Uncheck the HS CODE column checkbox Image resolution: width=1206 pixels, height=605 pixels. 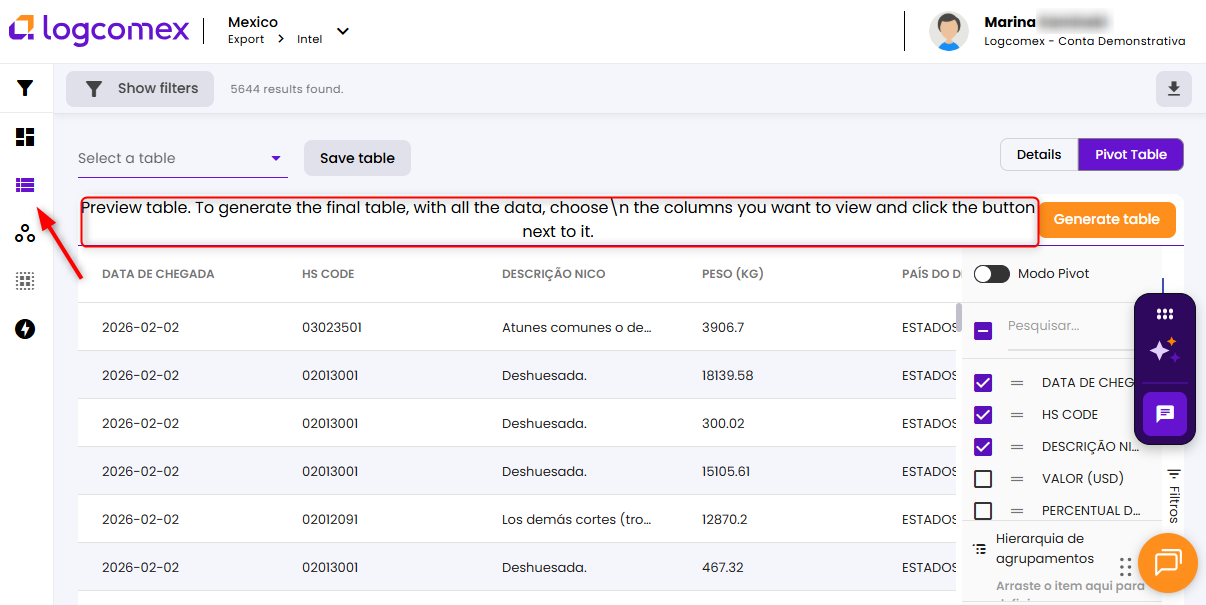pos(983,415)
